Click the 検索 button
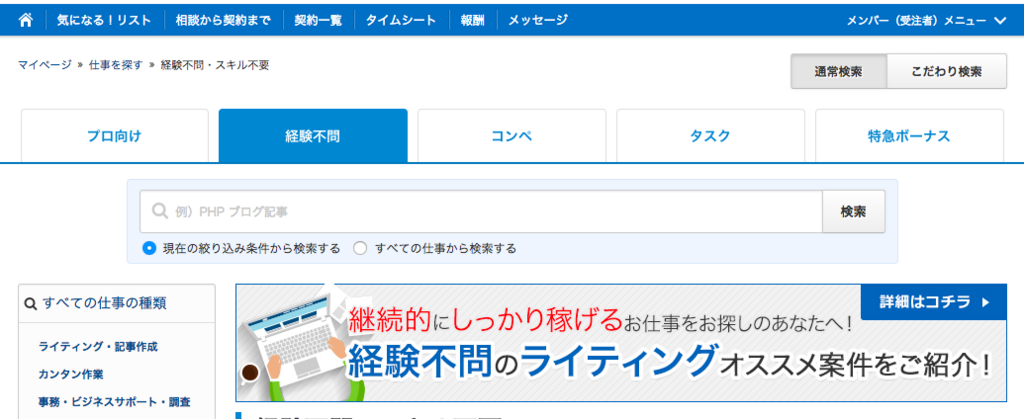 click(x=854, y=211)
